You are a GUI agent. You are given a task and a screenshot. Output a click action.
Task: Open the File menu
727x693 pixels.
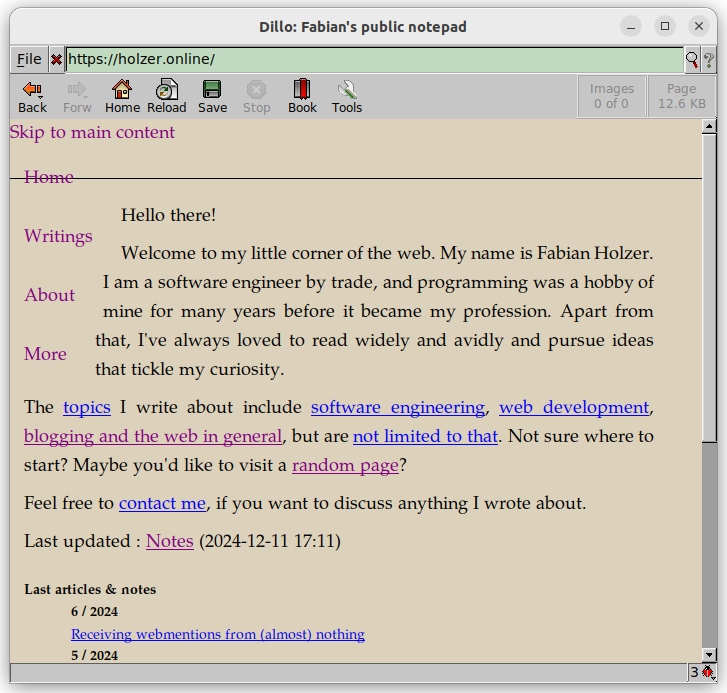(29, 60)
